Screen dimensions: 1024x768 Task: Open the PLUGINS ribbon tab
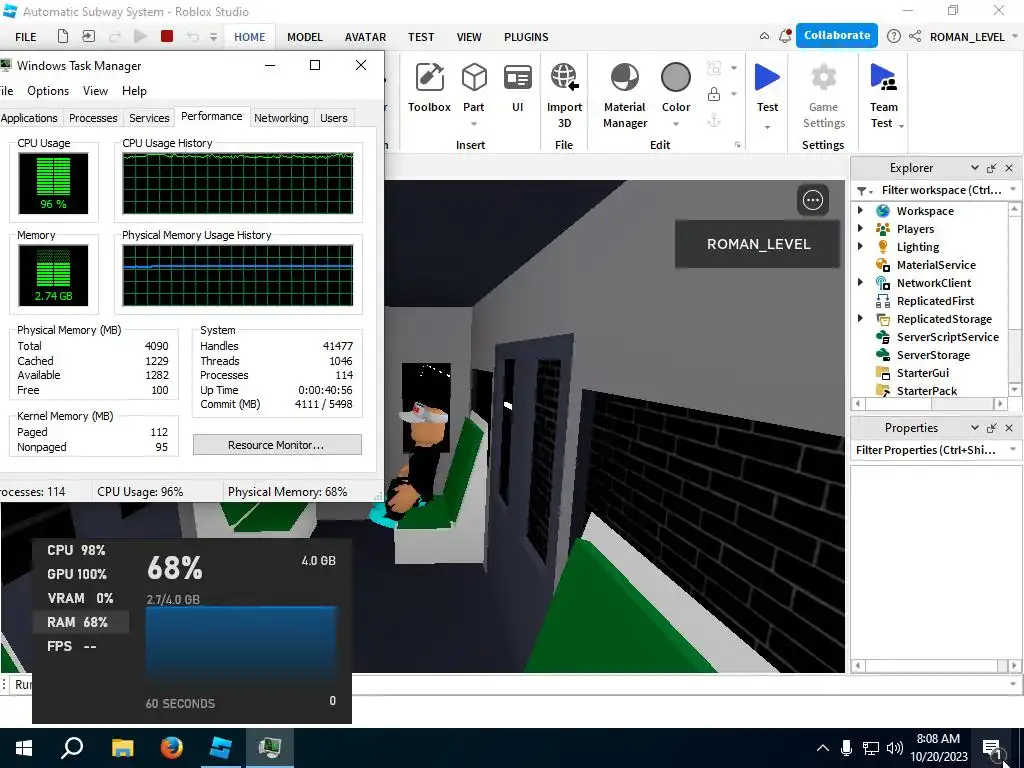(526, 37)
